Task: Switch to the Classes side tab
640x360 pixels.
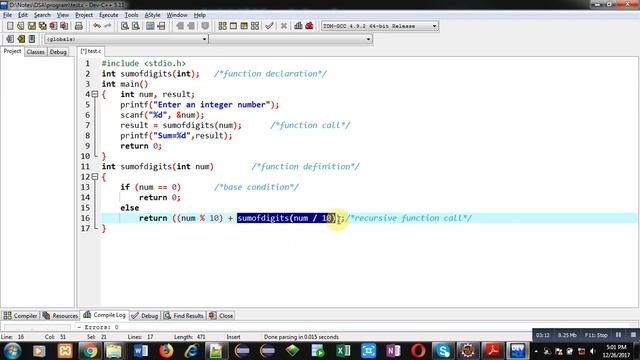Action: point(36,52)
